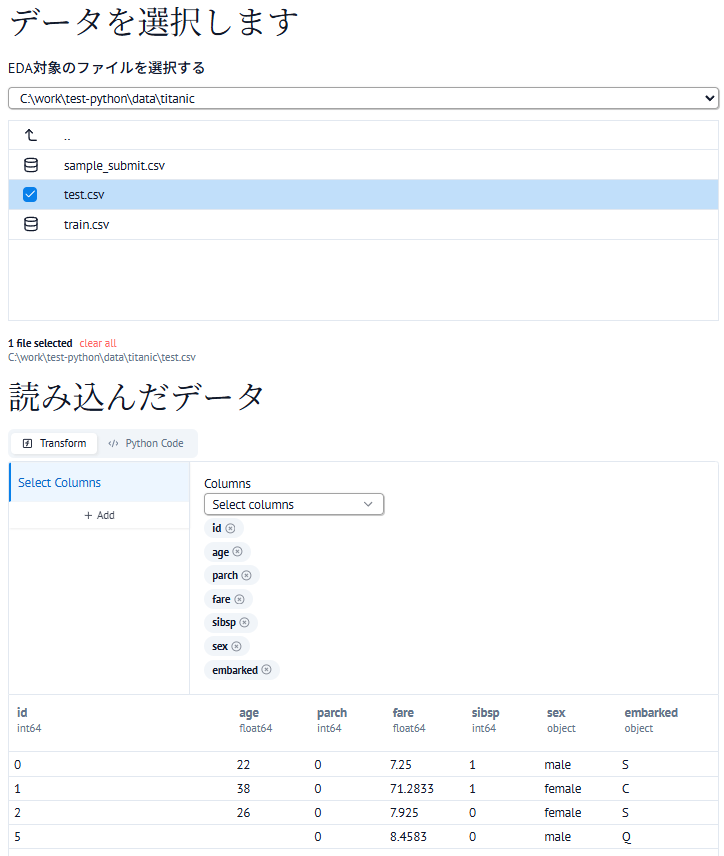This screenshot has width=724, height=856.
Task: Remove the sibsp column chip
Action: point(245,622)
